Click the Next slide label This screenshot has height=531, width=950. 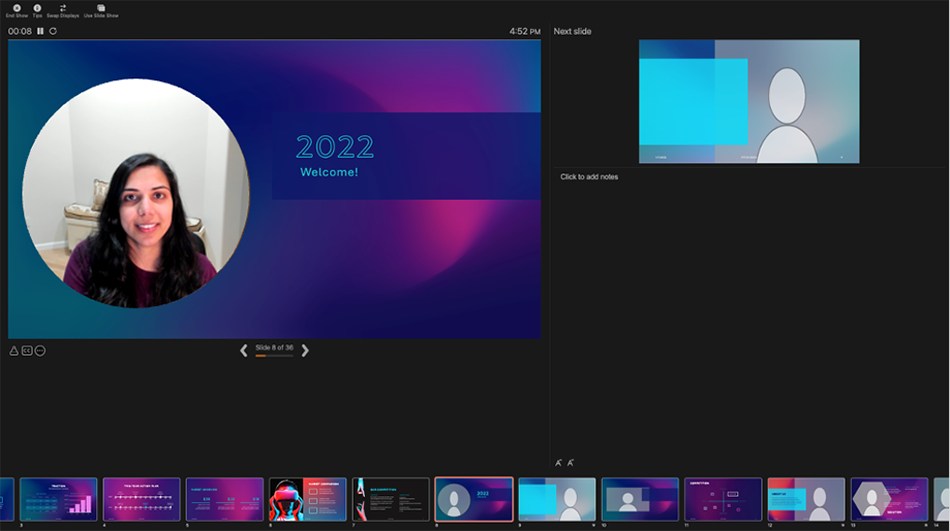tap(573, 31)
